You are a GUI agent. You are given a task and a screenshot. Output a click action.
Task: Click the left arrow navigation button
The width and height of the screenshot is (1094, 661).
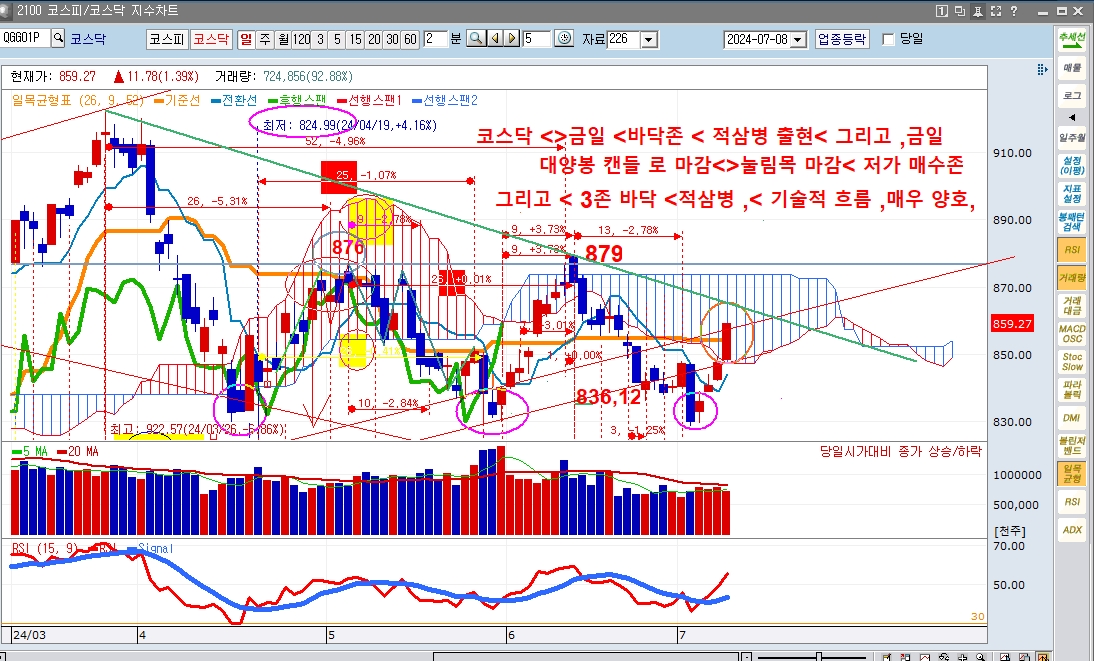(x=495, y=39)
